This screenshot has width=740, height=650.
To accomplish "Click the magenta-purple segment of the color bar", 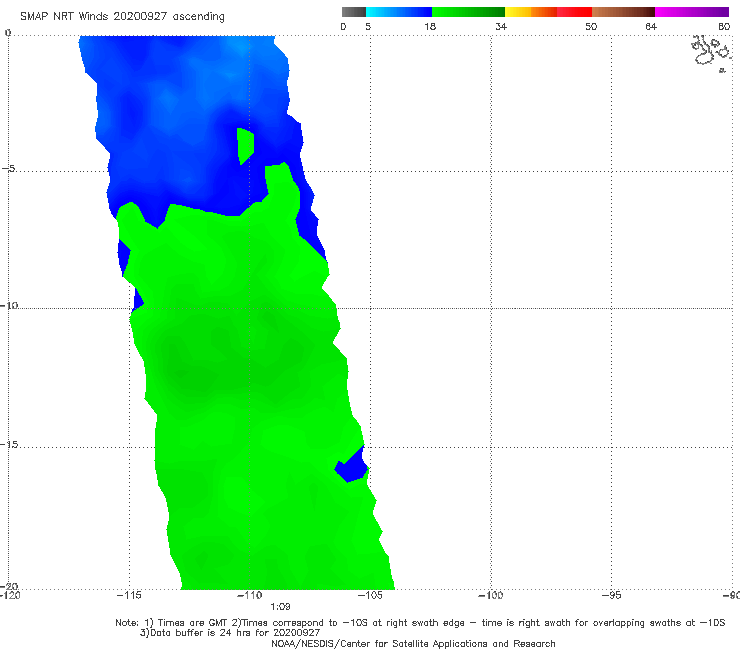I will pos(692,12).
